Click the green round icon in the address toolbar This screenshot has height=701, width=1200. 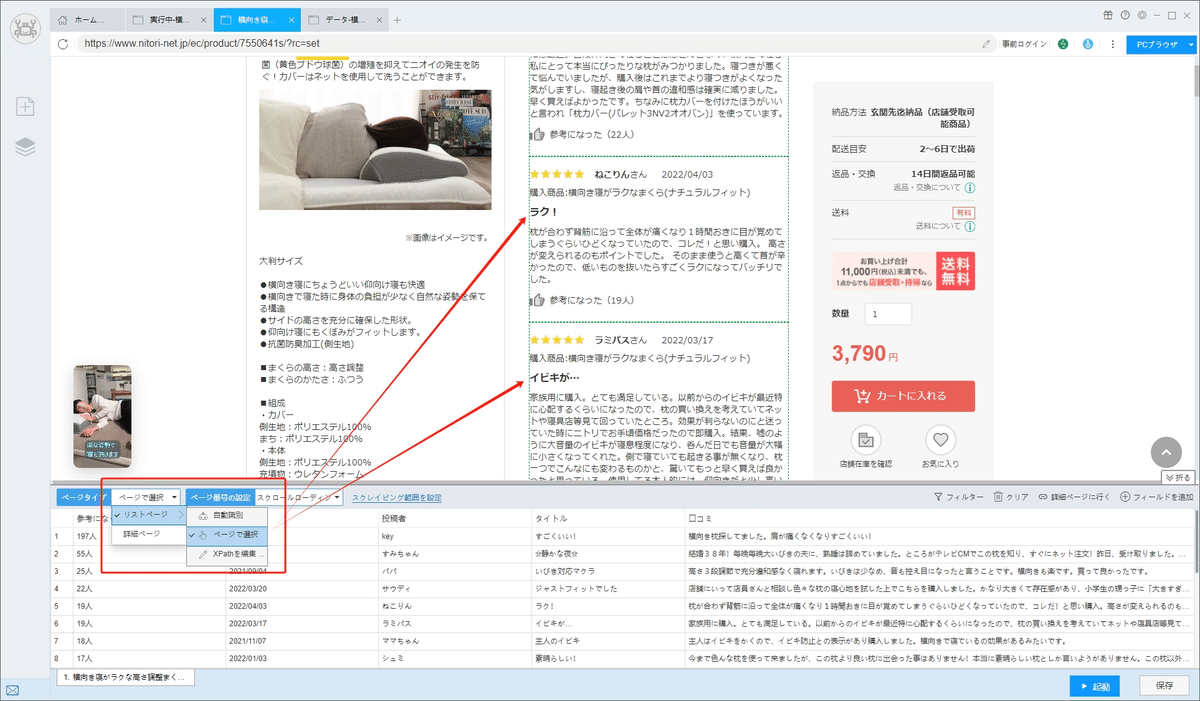[x=1064, y=44]
